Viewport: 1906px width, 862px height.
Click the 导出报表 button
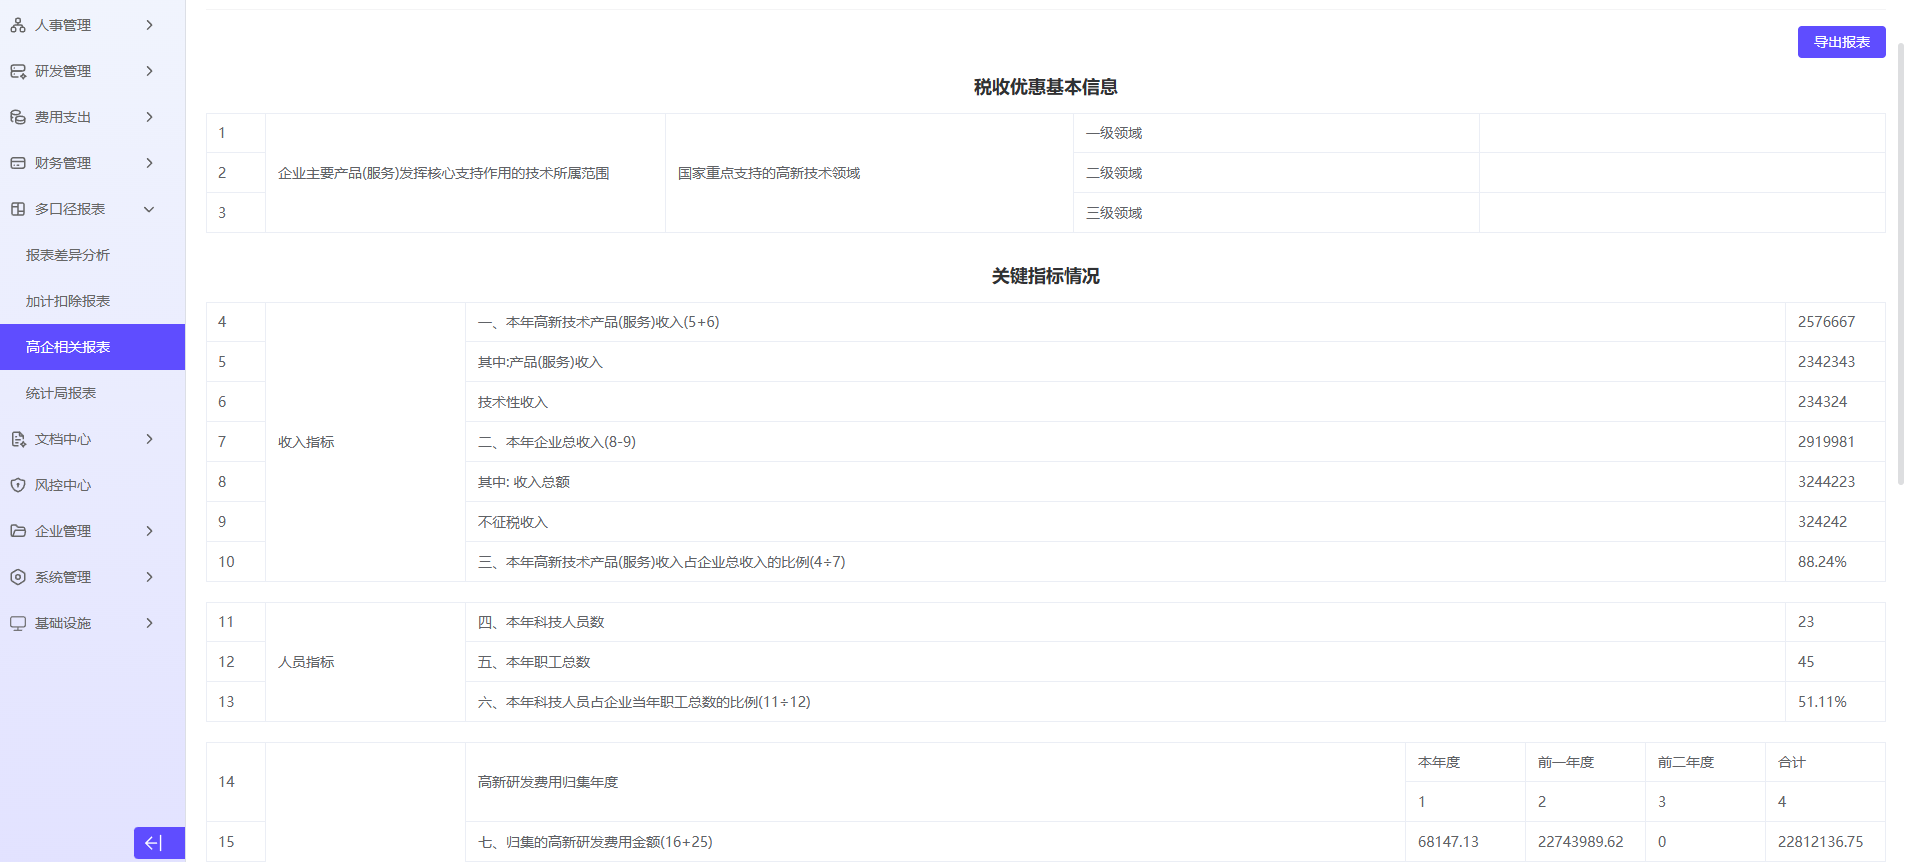coord(1841,42)
